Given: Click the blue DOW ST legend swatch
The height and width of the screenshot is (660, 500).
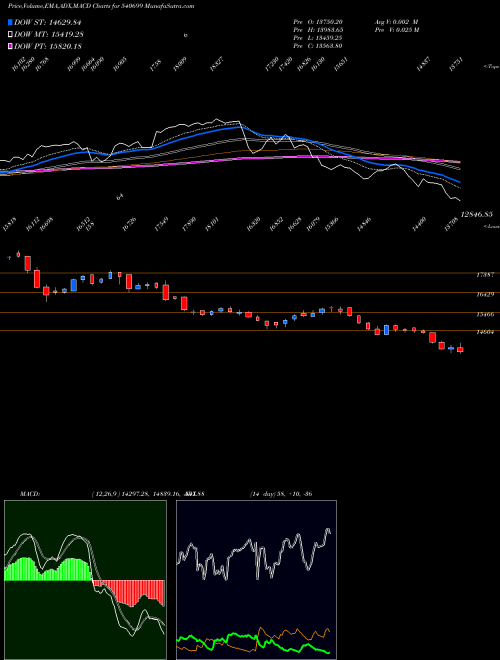Looking at the screenshot, I should click(11, 22).
